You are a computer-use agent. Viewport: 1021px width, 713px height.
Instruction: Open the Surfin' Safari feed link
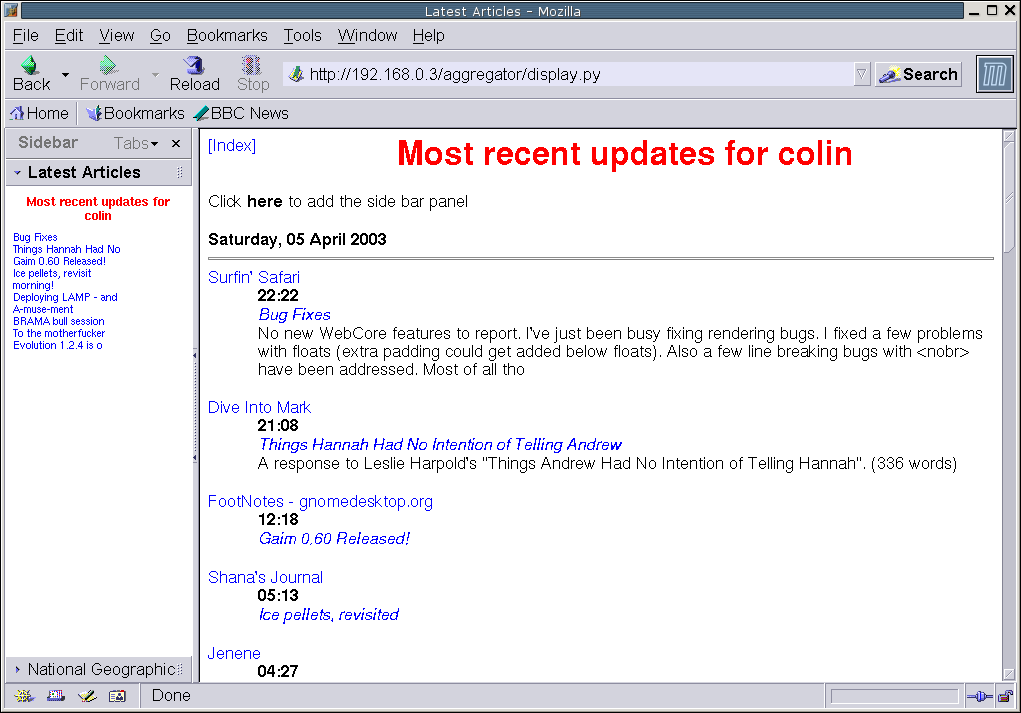pyautogui.click(x=253, y=277)
